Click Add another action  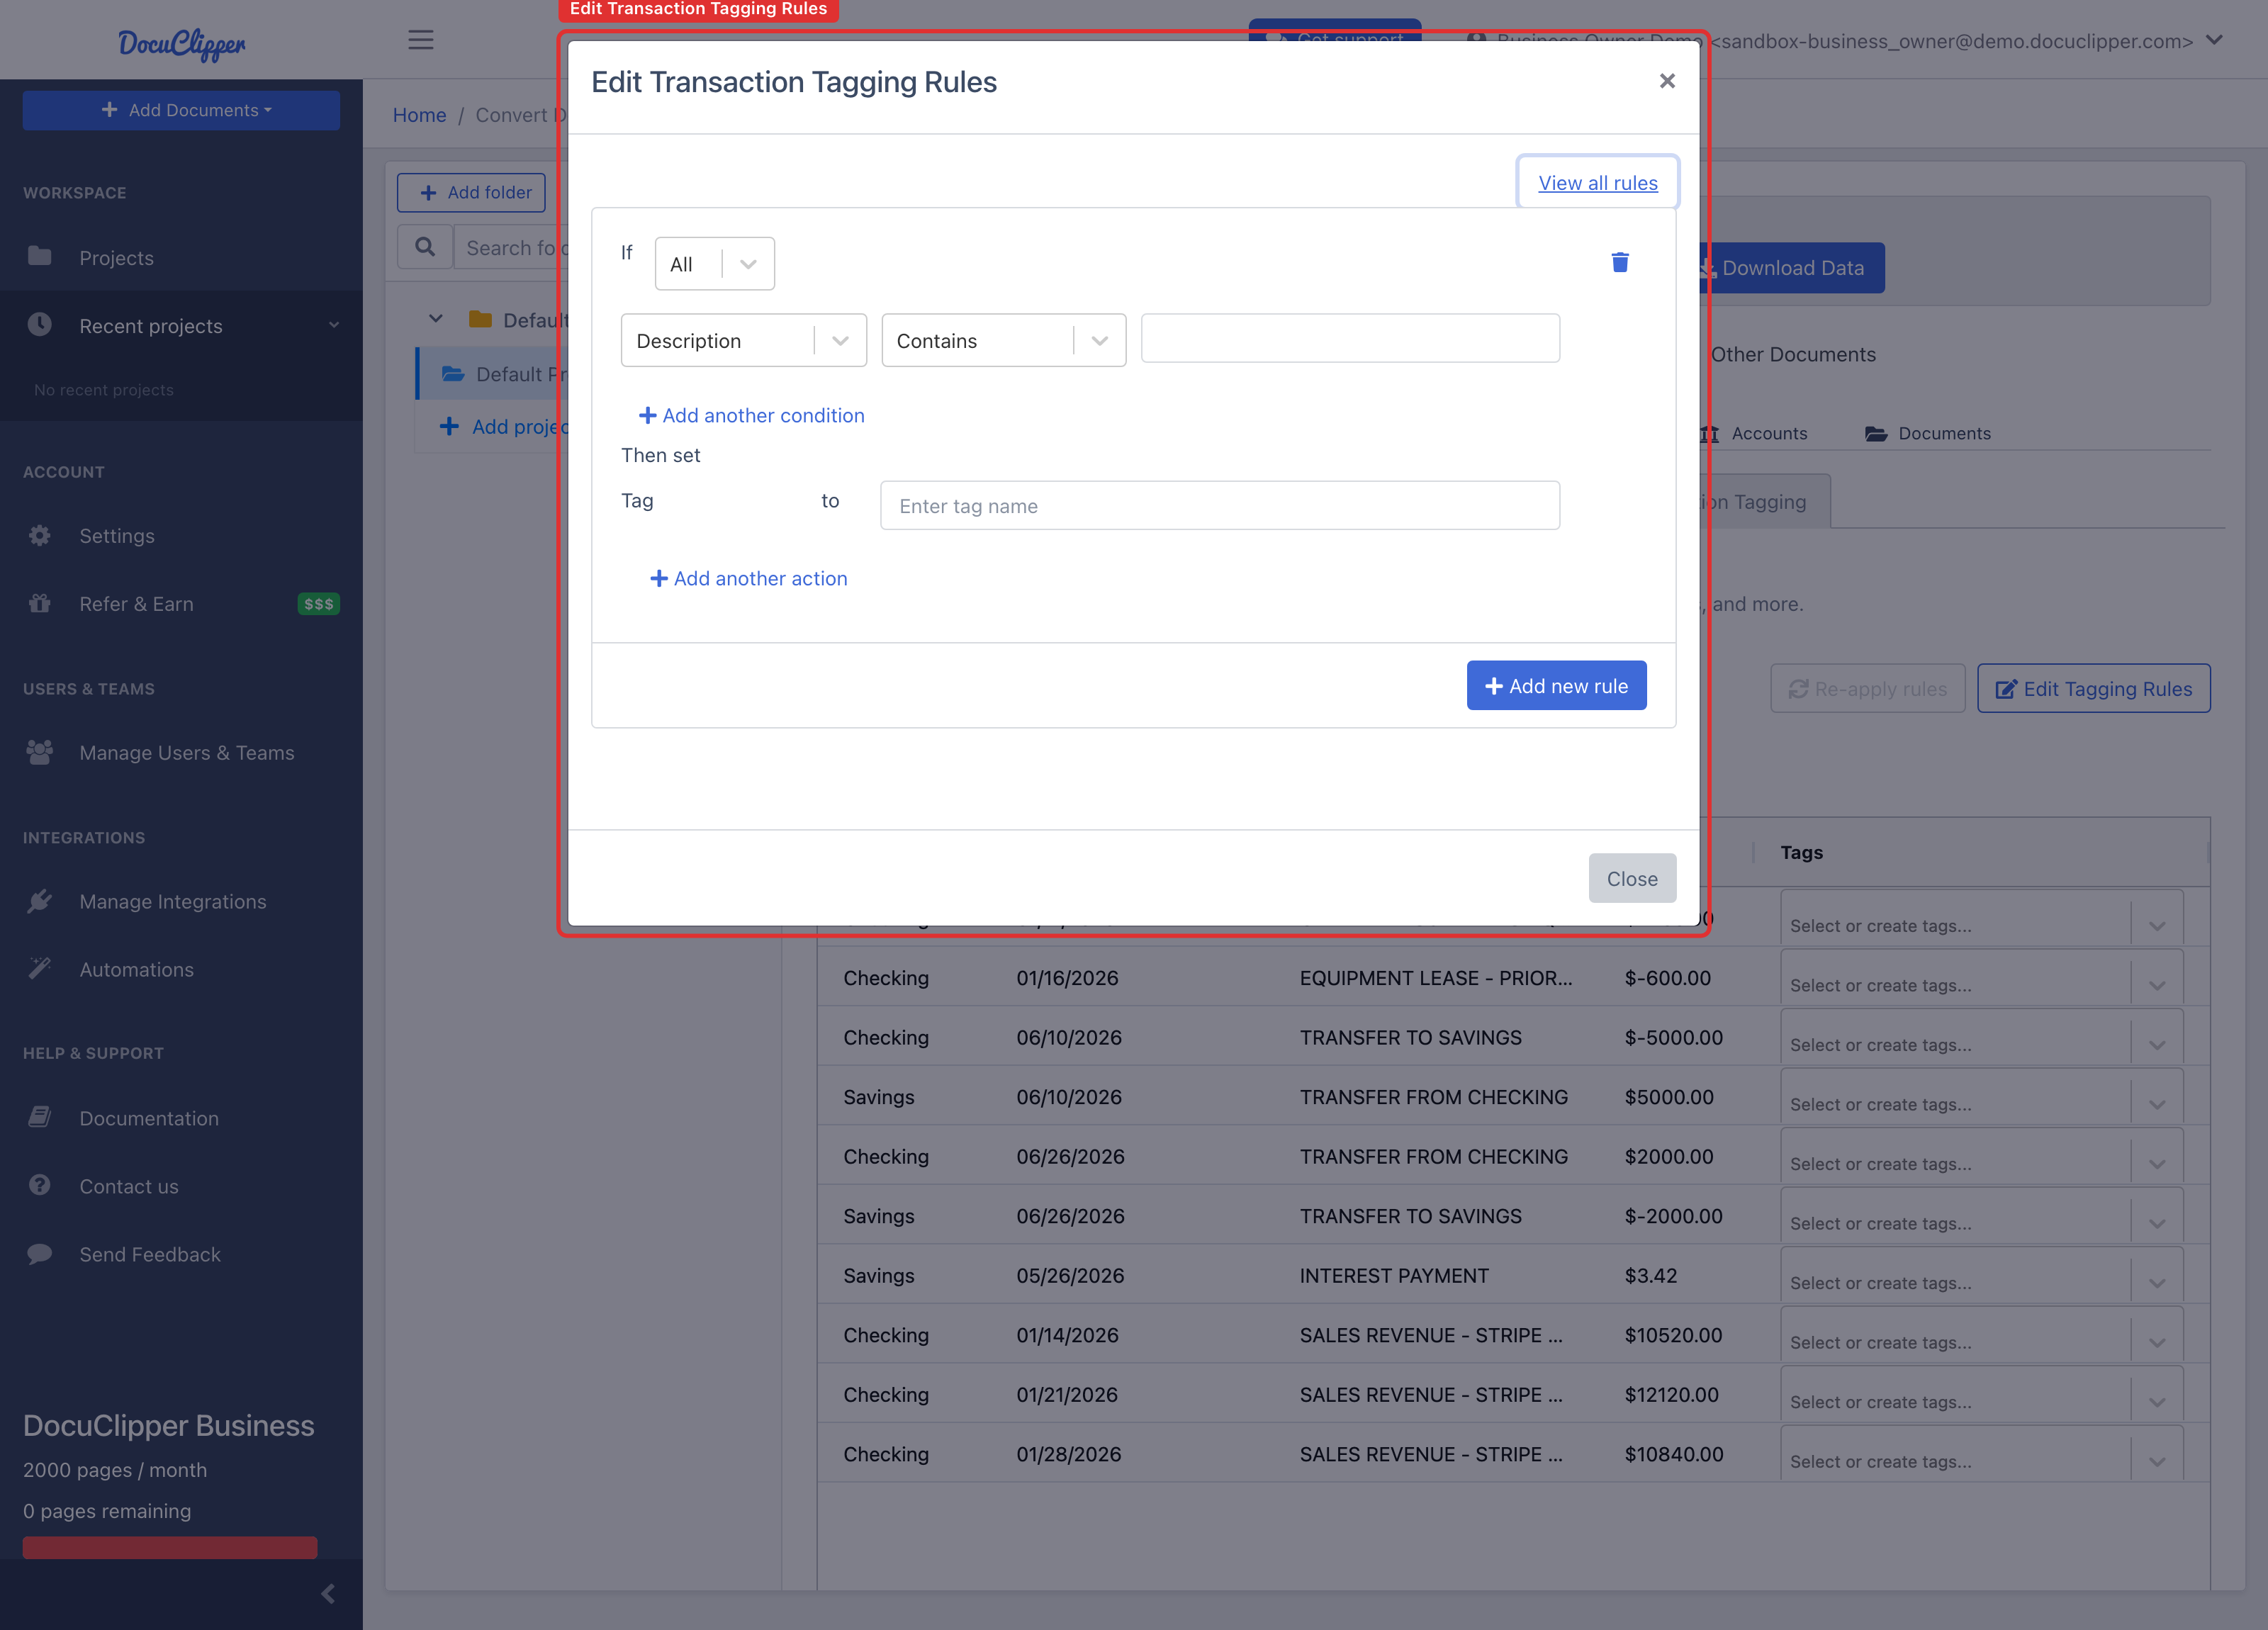click(x=748, y=578)
